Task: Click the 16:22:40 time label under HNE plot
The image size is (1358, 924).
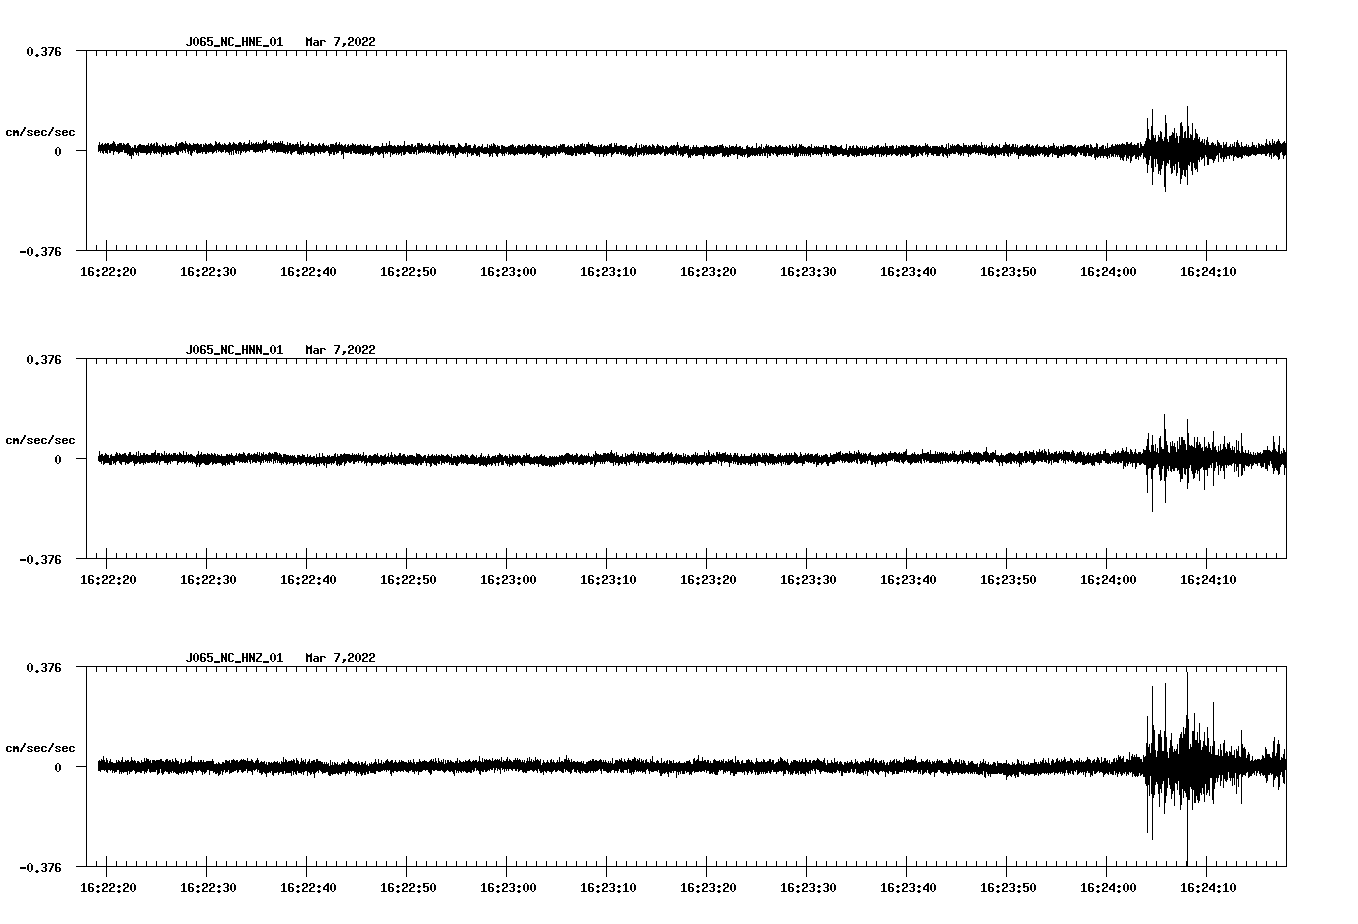Action: coord(308,272)
